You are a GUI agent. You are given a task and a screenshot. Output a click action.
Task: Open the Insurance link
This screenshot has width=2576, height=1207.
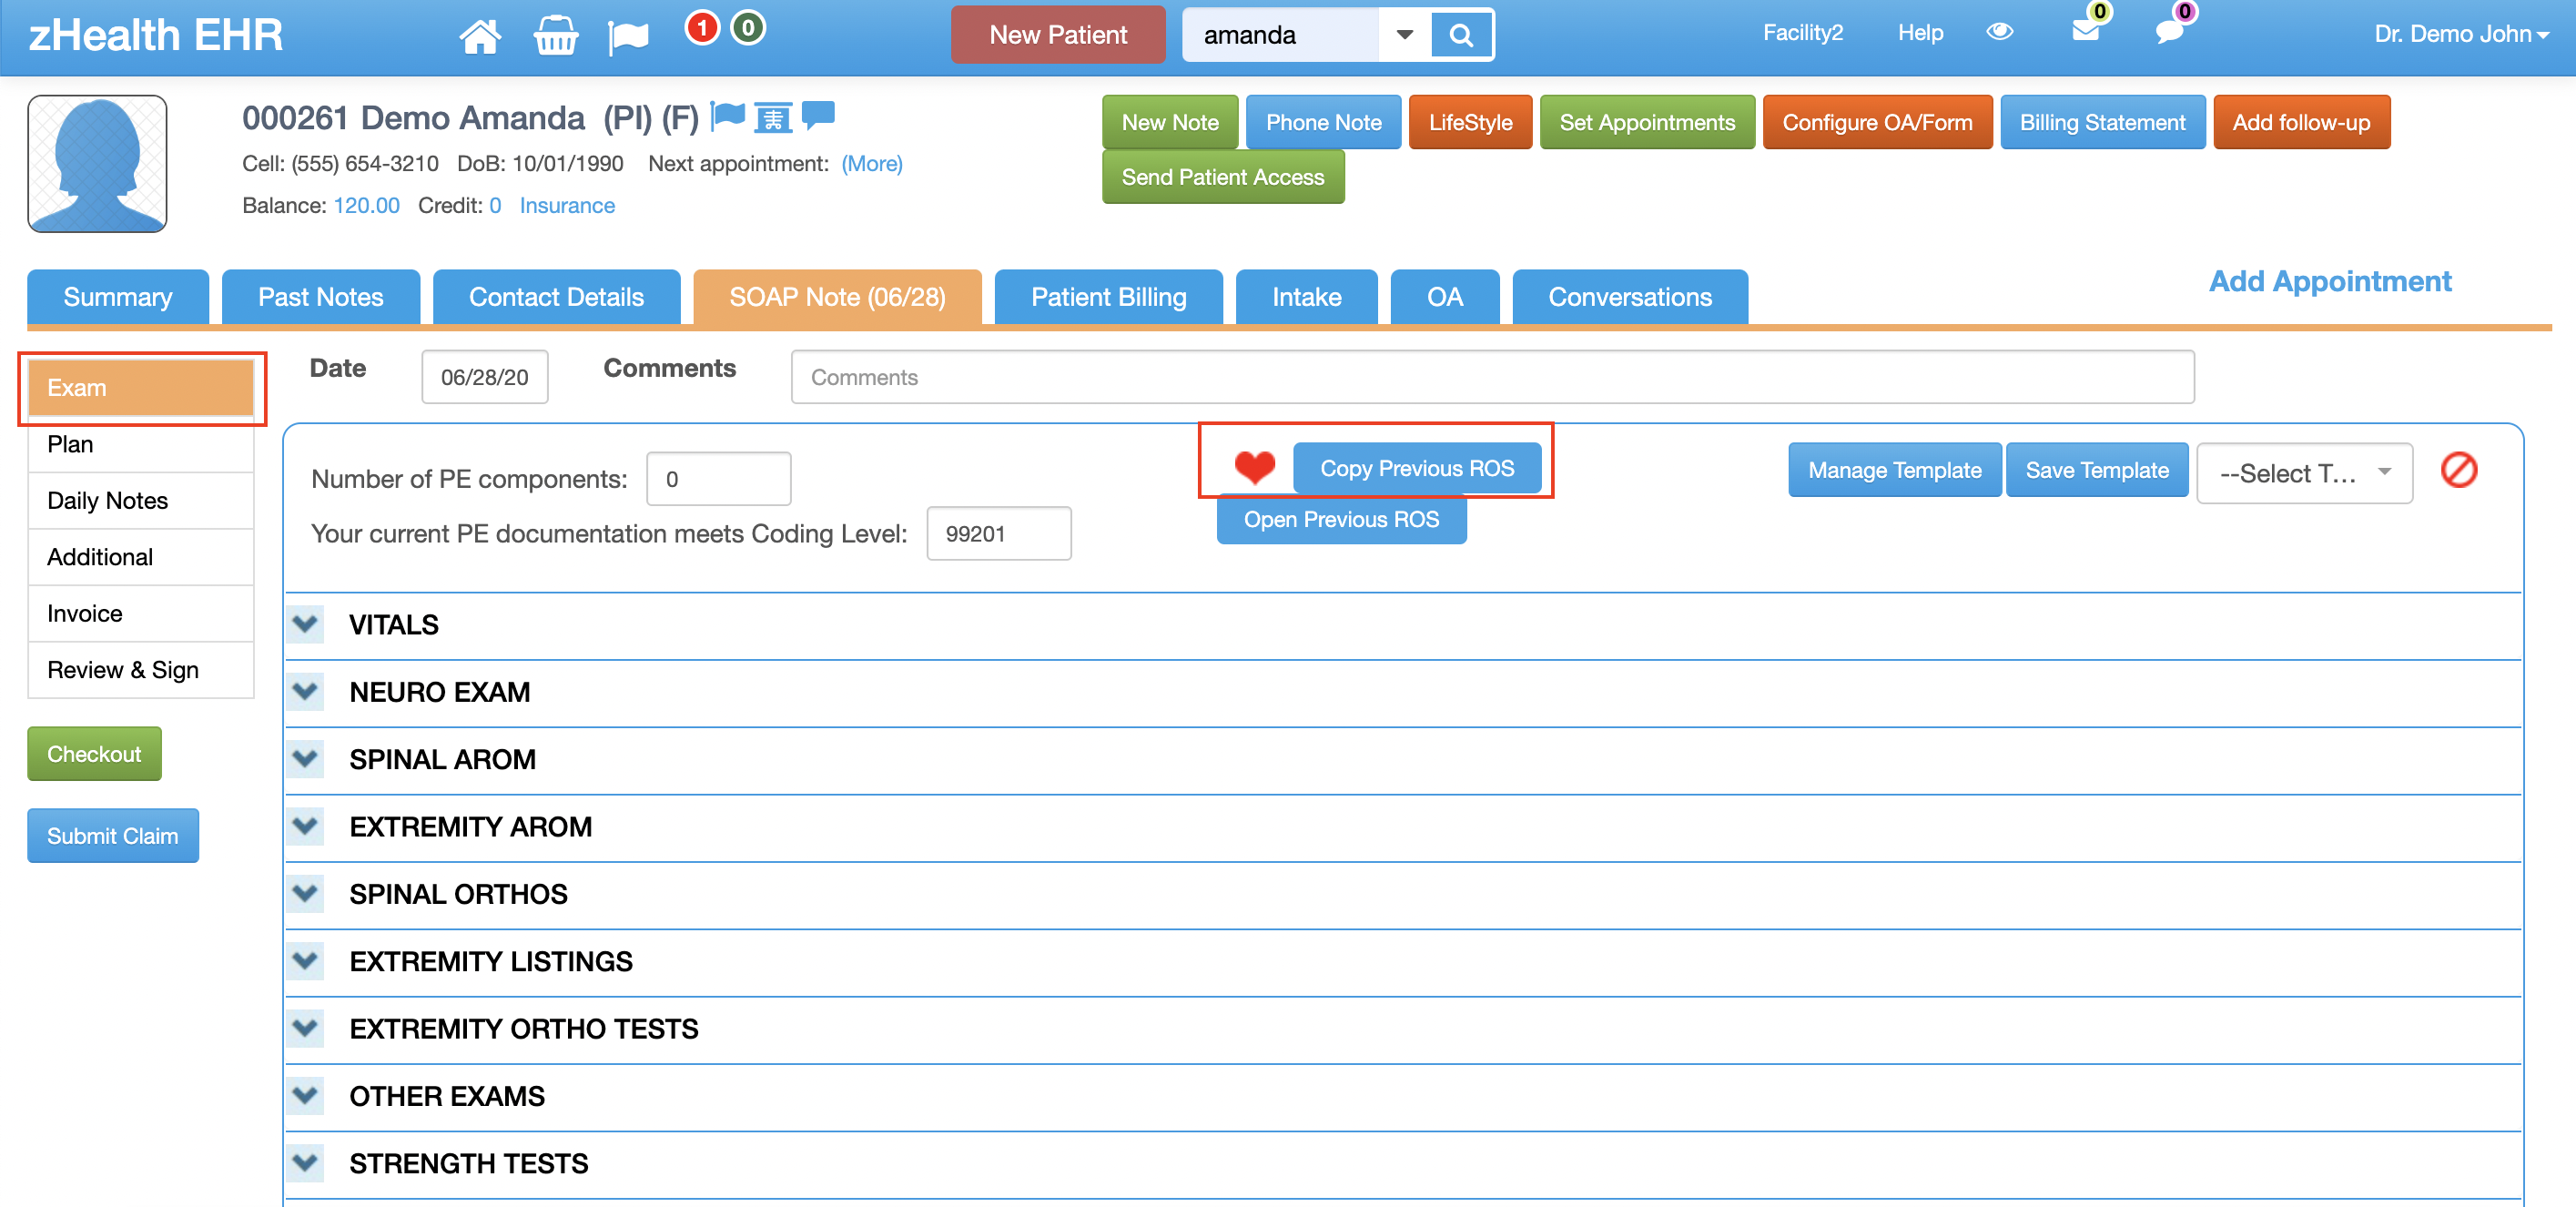pyautogui.click(x=567, y=205)
